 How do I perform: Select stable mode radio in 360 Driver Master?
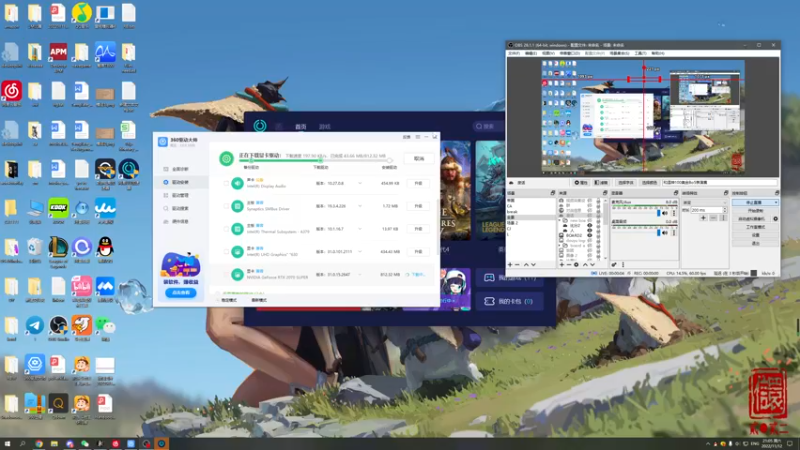(218, 300)
